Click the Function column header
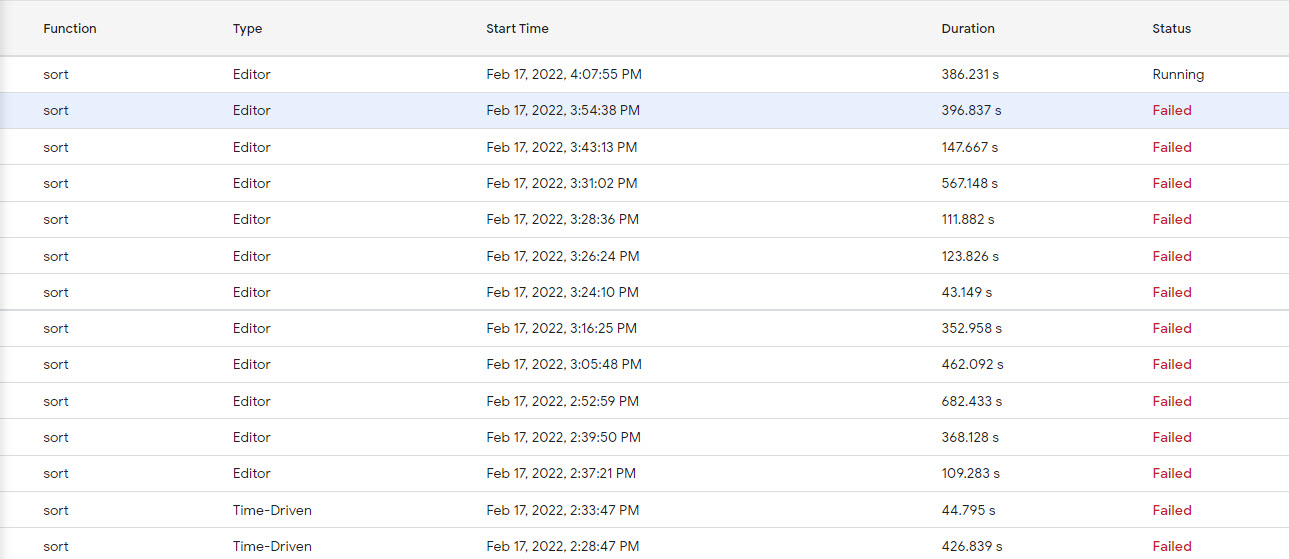This screenshot has height=559, width=1289. pos(70,29)
